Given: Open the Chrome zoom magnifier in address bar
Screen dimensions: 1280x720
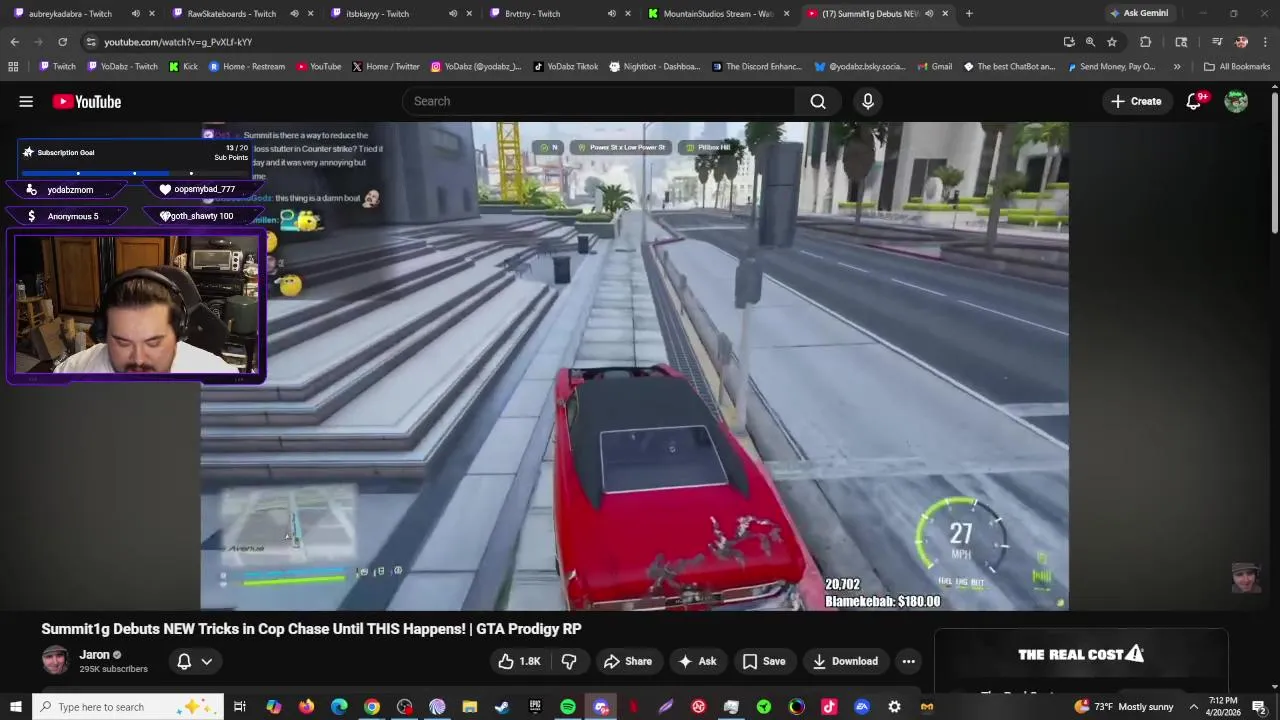Looking at the screenshot, I should coord(1090,42).
